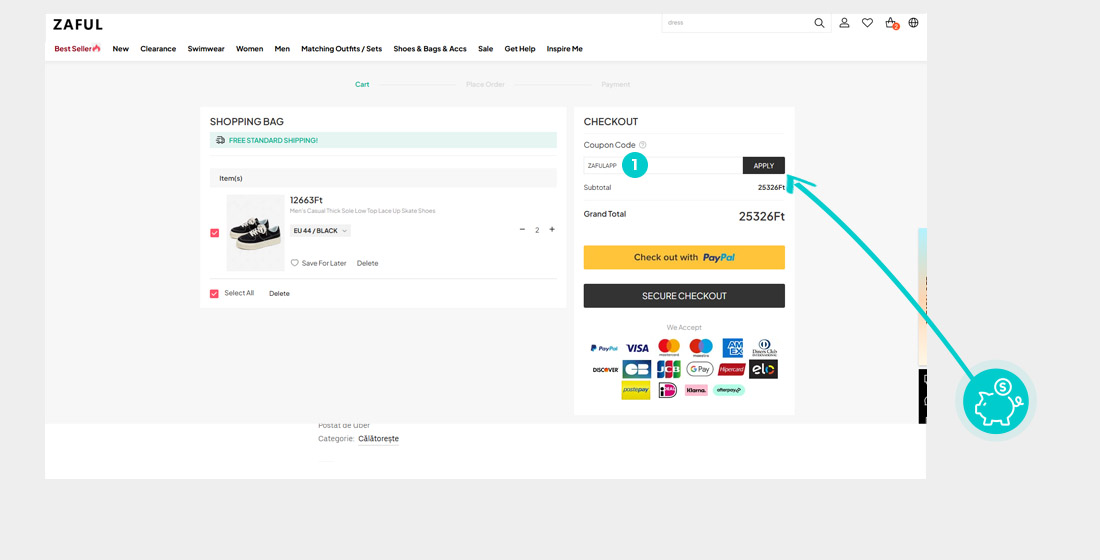Click the Discover payment logo
Viewport: 1100px width, 560px height.
(605, 370)
